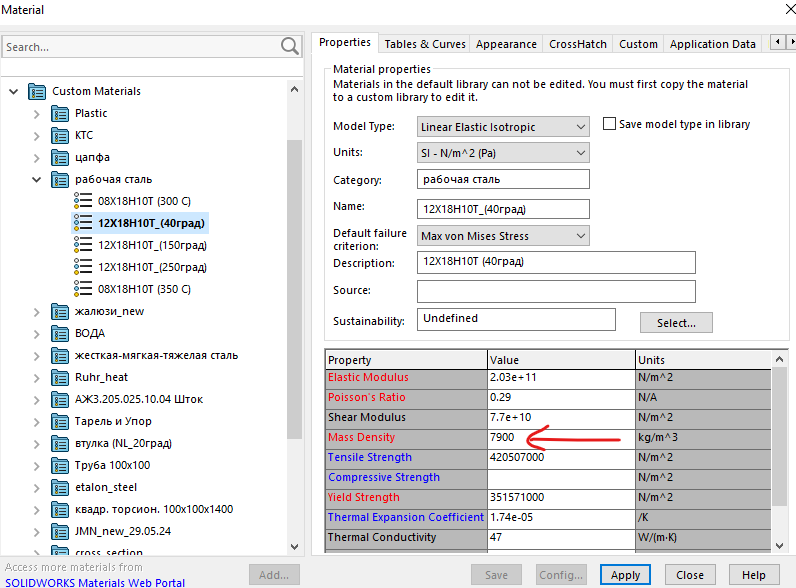
Task: Collapse the рабочая сталь folder
Action: tap(37, 180)
